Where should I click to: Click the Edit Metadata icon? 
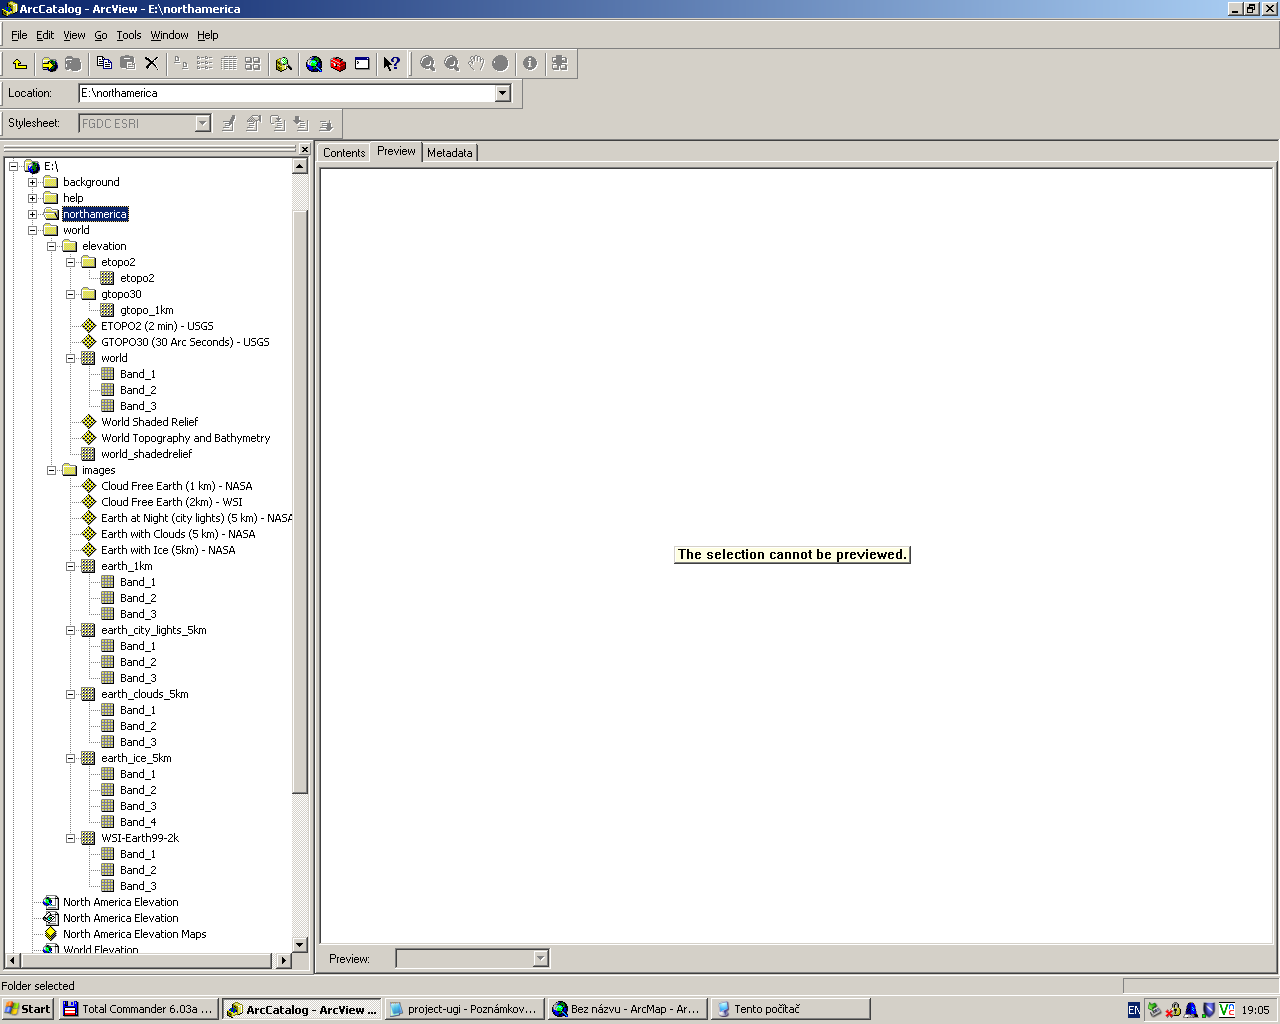point(229,123)
